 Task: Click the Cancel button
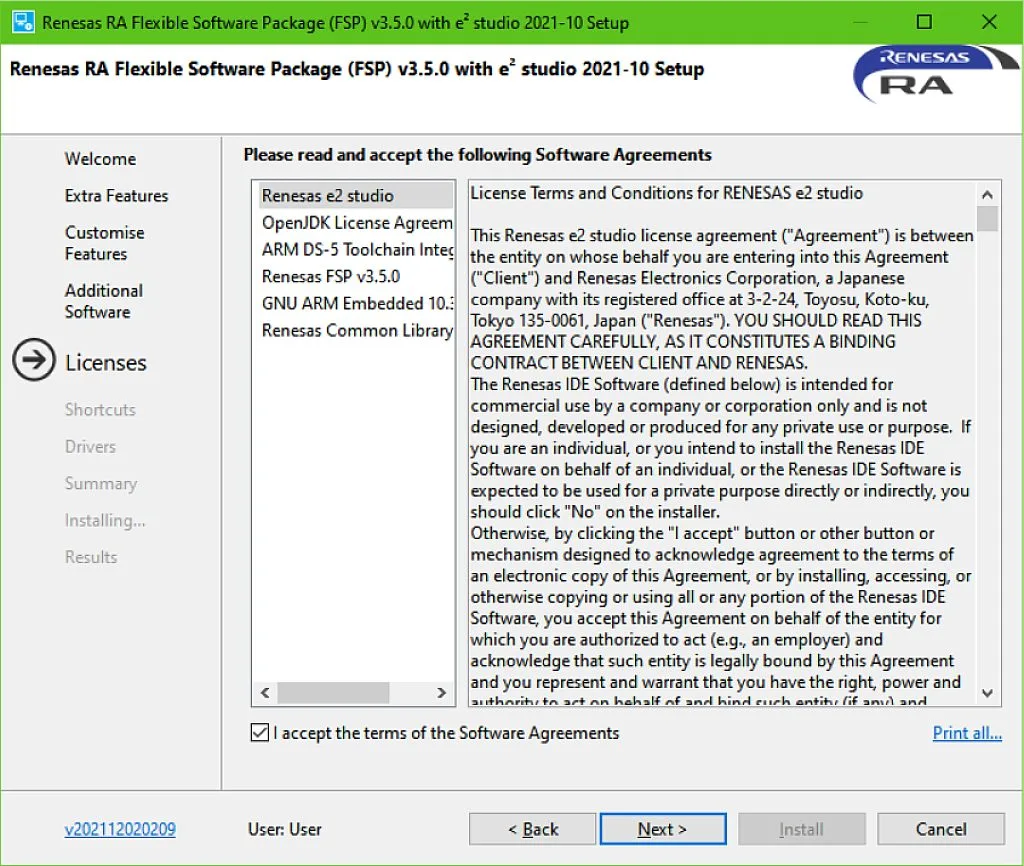(940, 829)
